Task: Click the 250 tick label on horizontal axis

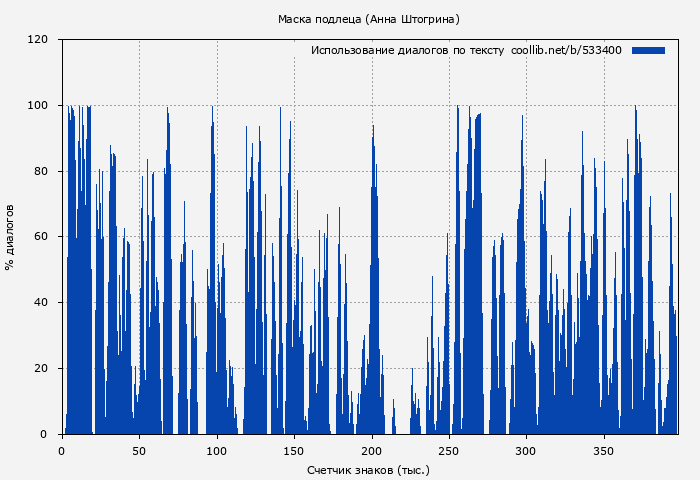Action: pos(449,450)
